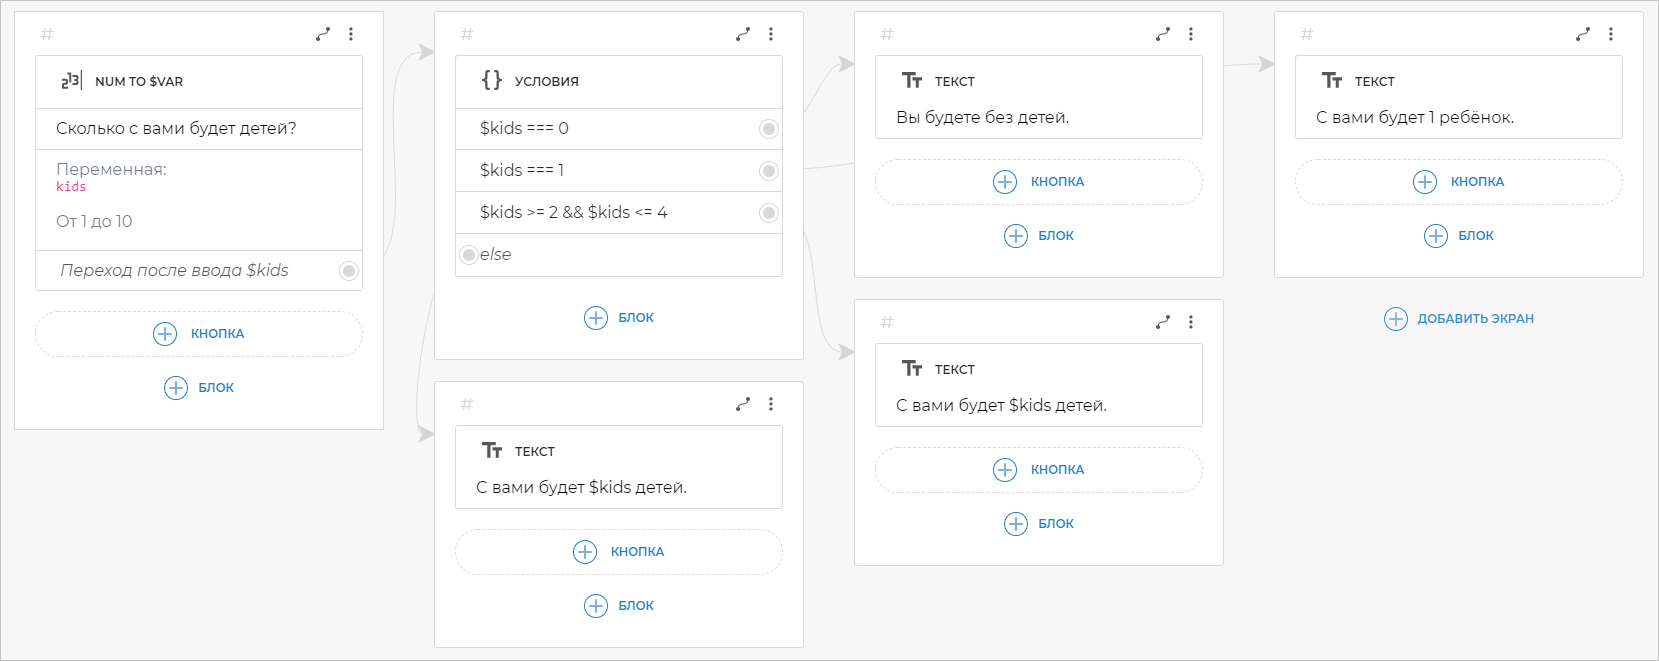This screenshot has width=1659, height=661.
Task: Click the NUM TO $VAR block icon
Action: pyautogui.click(x=71, y=81)
